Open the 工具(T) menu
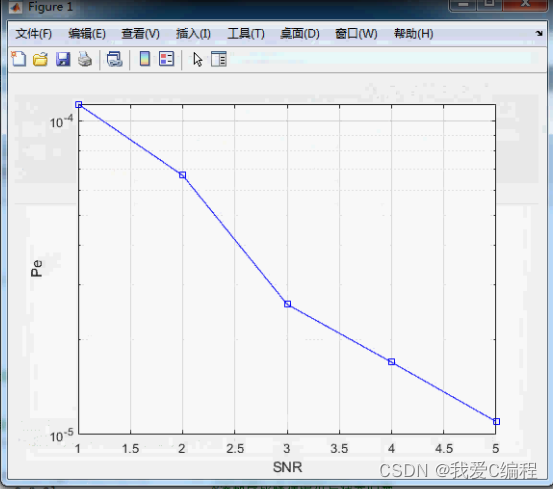This screenshot has height=489, width=553. tap(246, 34)
